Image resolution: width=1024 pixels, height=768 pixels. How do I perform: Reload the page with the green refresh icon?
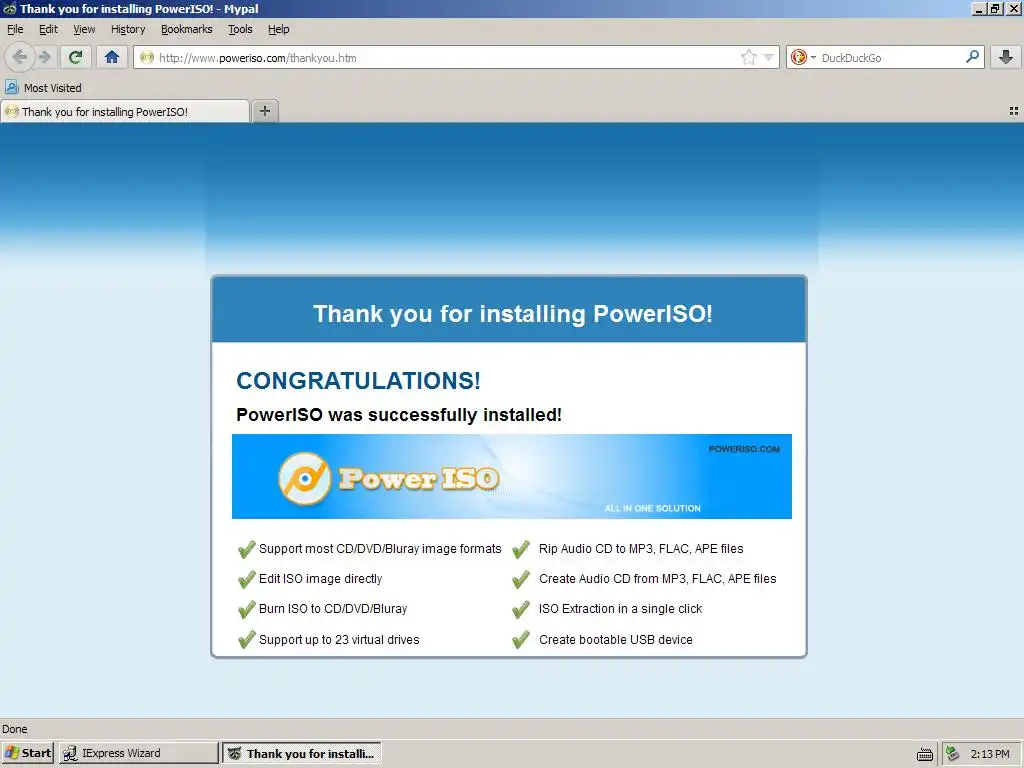[76, 57]
